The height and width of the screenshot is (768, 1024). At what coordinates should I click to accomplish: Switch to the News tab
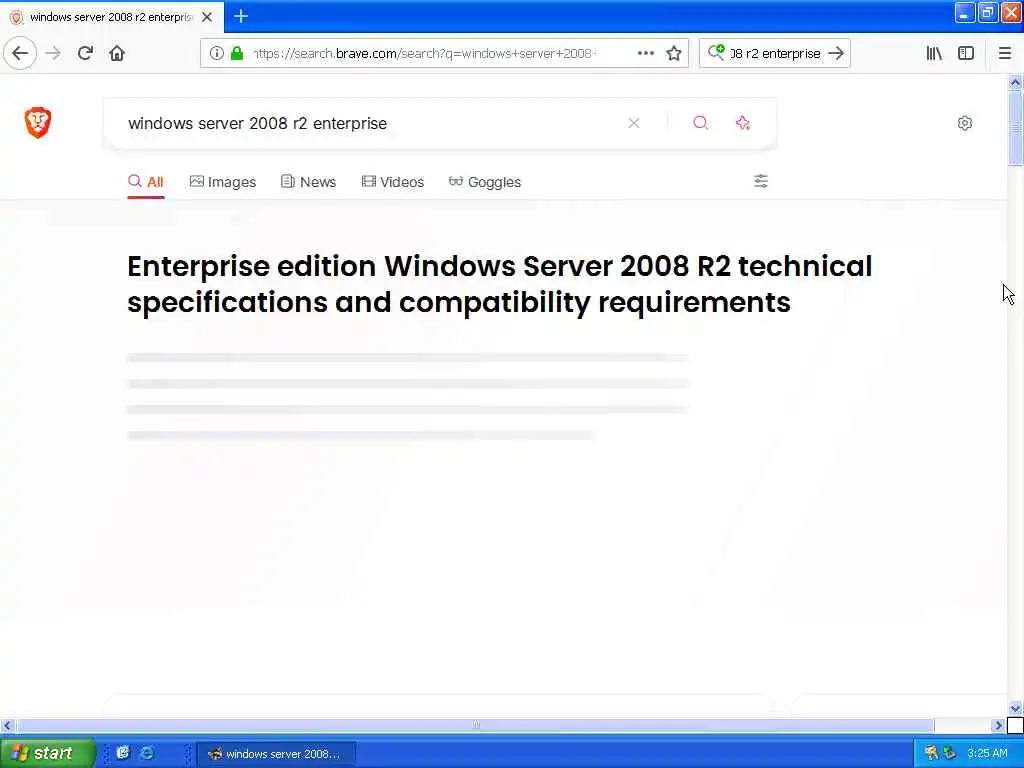308,182
